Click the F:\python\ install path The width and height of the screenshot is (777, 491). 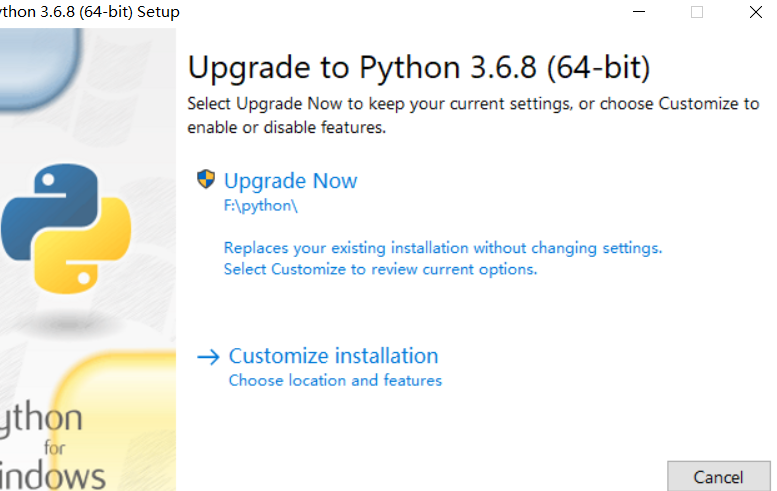[x=261, y=206]
